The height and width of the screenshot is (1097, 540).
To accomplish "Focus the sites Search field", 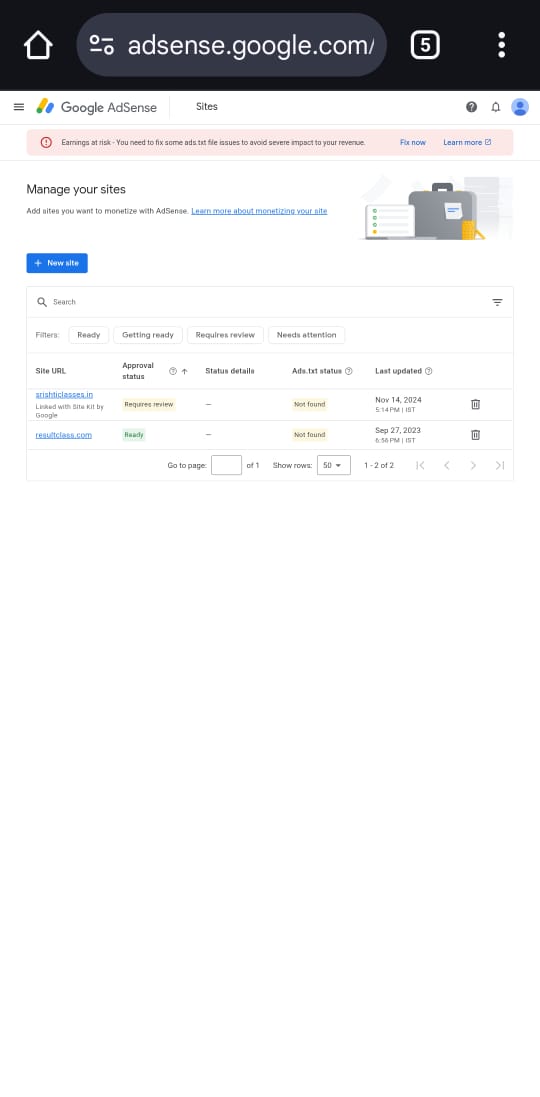I will pyautogui.click(x=269, y=302).
